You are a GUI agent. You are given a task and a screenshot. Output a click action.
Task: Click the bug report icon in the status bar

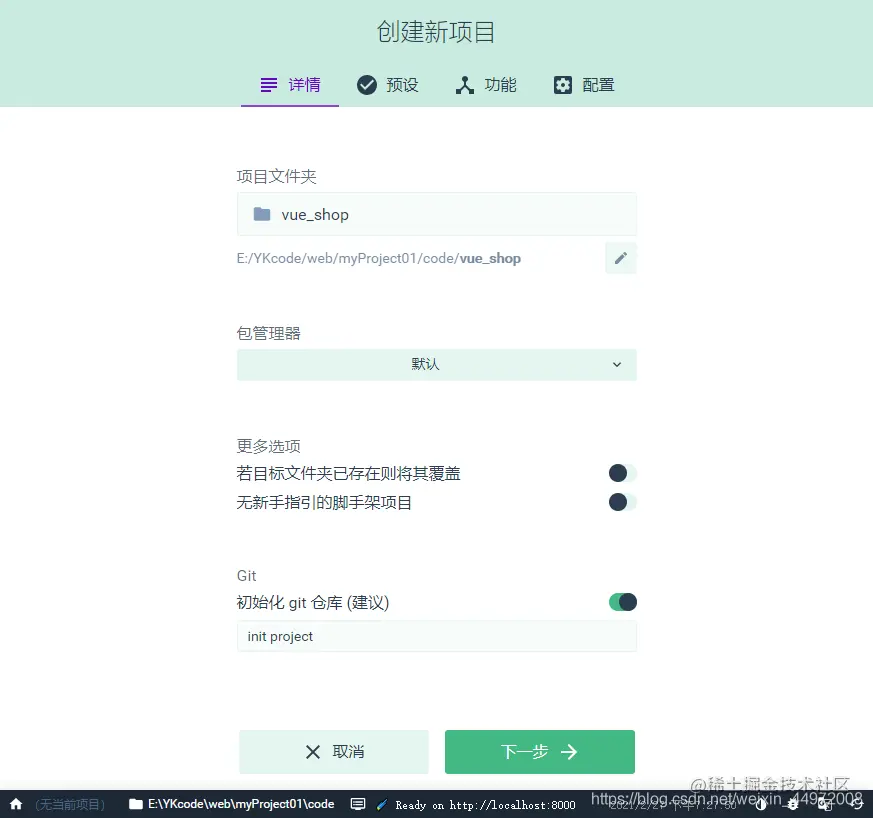coord(792,803)
